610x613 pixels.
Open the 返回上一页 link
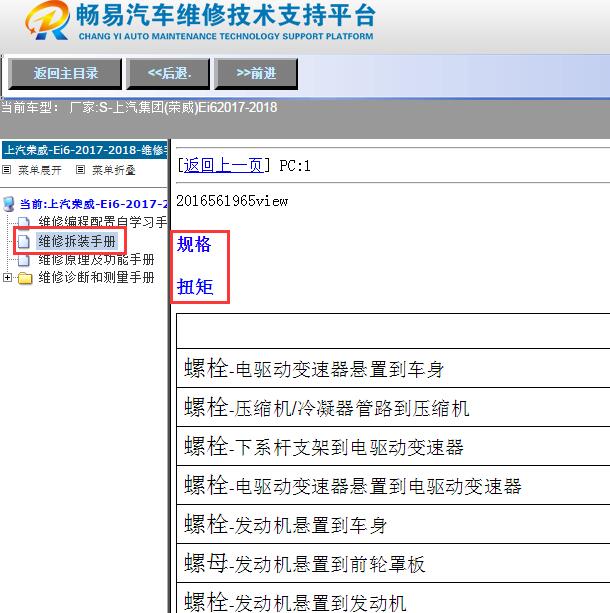point(223,165)
